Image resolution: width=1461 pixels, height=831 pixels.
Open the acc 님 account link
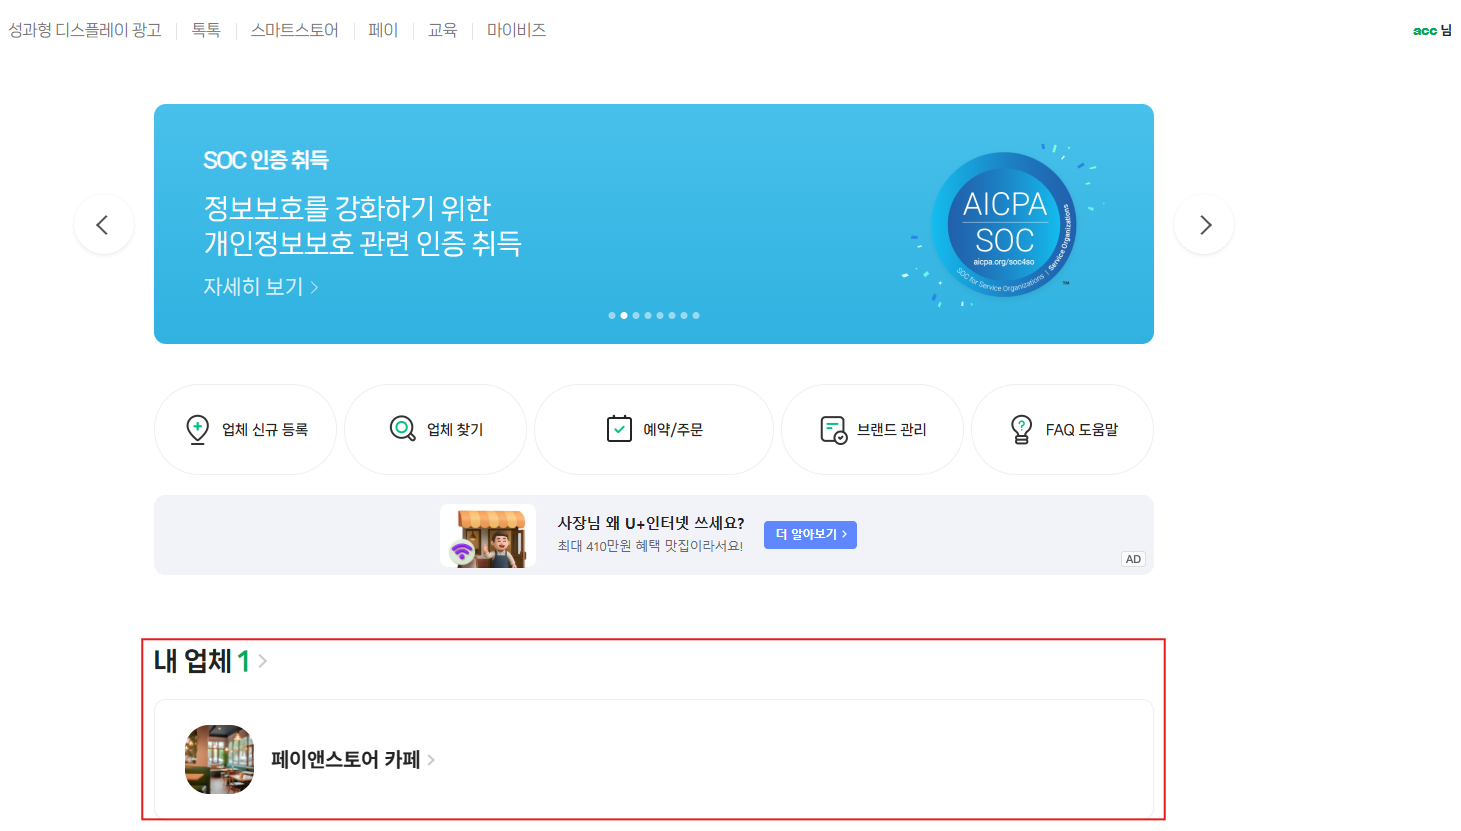click(1432, 30)
